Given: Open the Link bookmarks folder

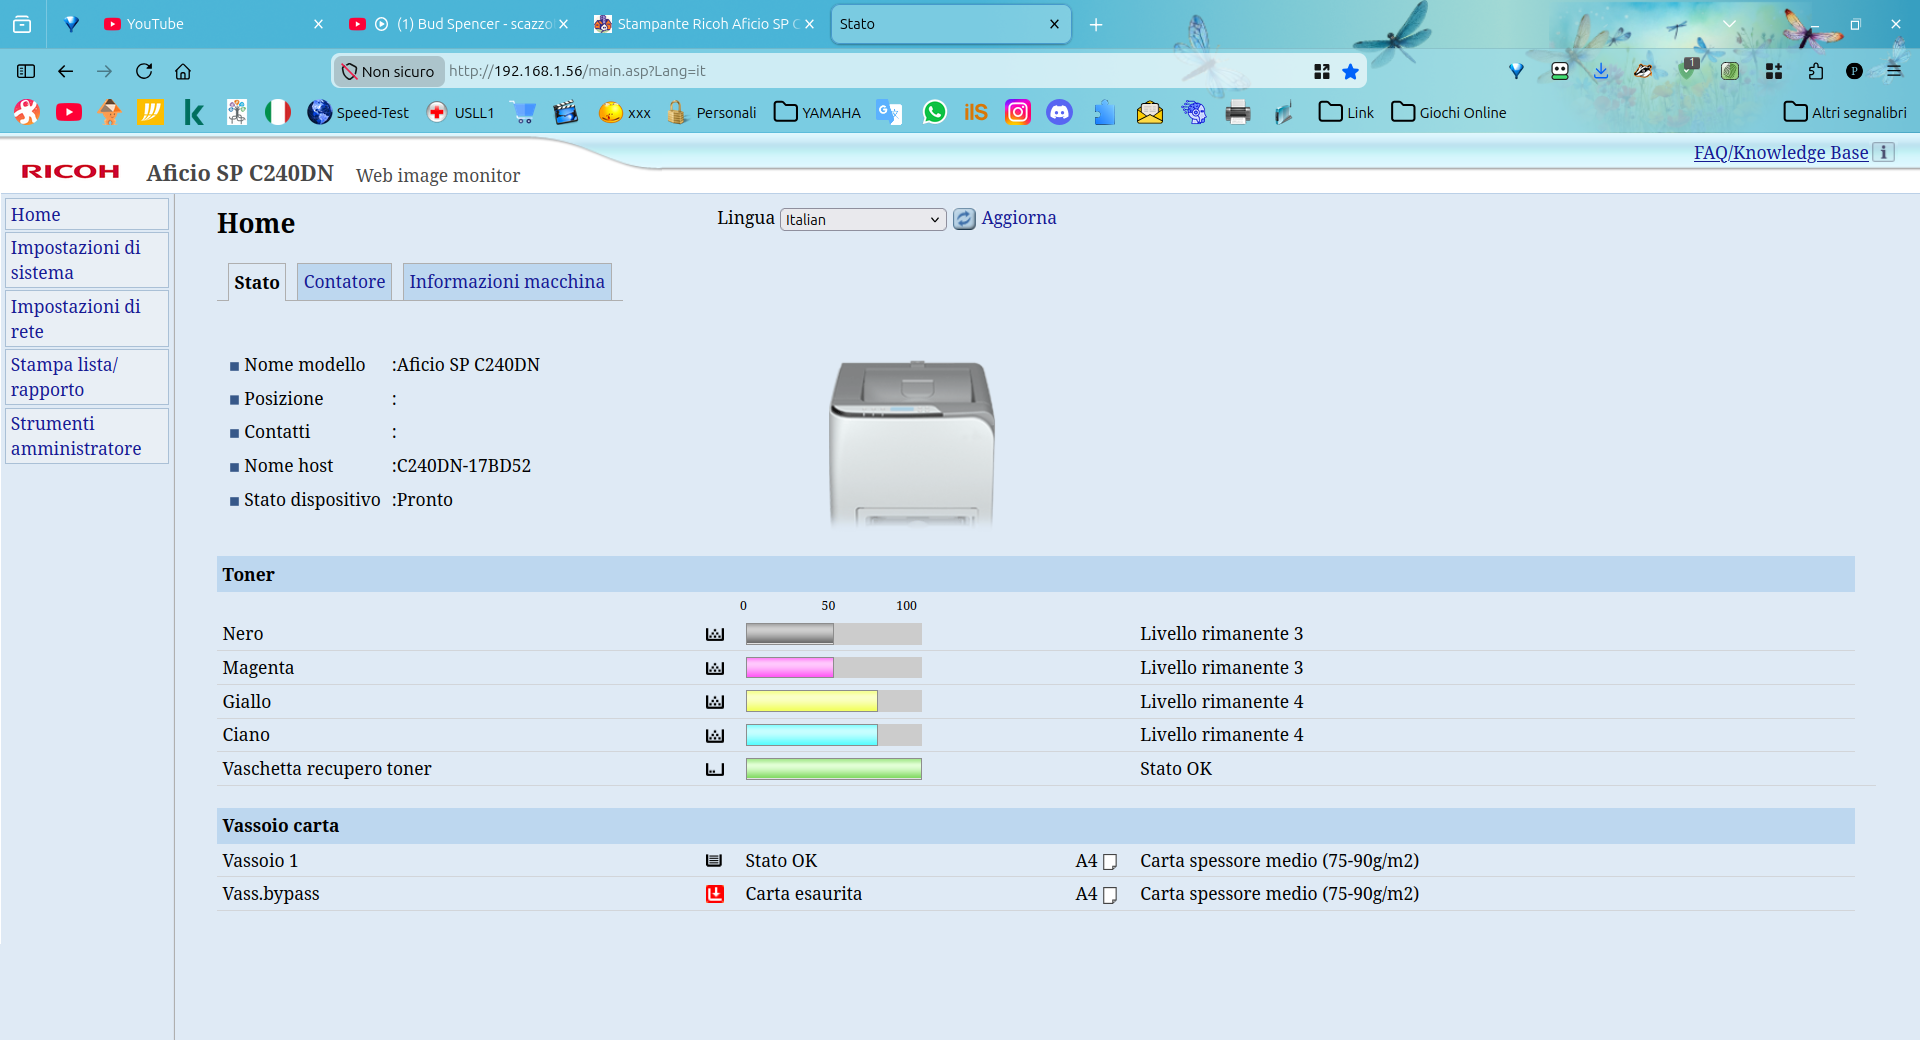Looking at the screenshot, I should [x=1346, y=112].
